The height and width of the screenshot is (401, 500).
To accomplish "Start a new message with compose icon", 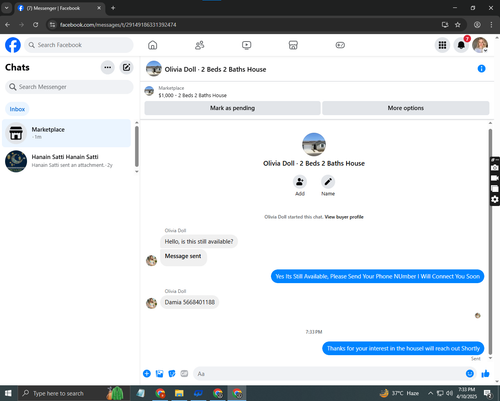I will (126, 67).
